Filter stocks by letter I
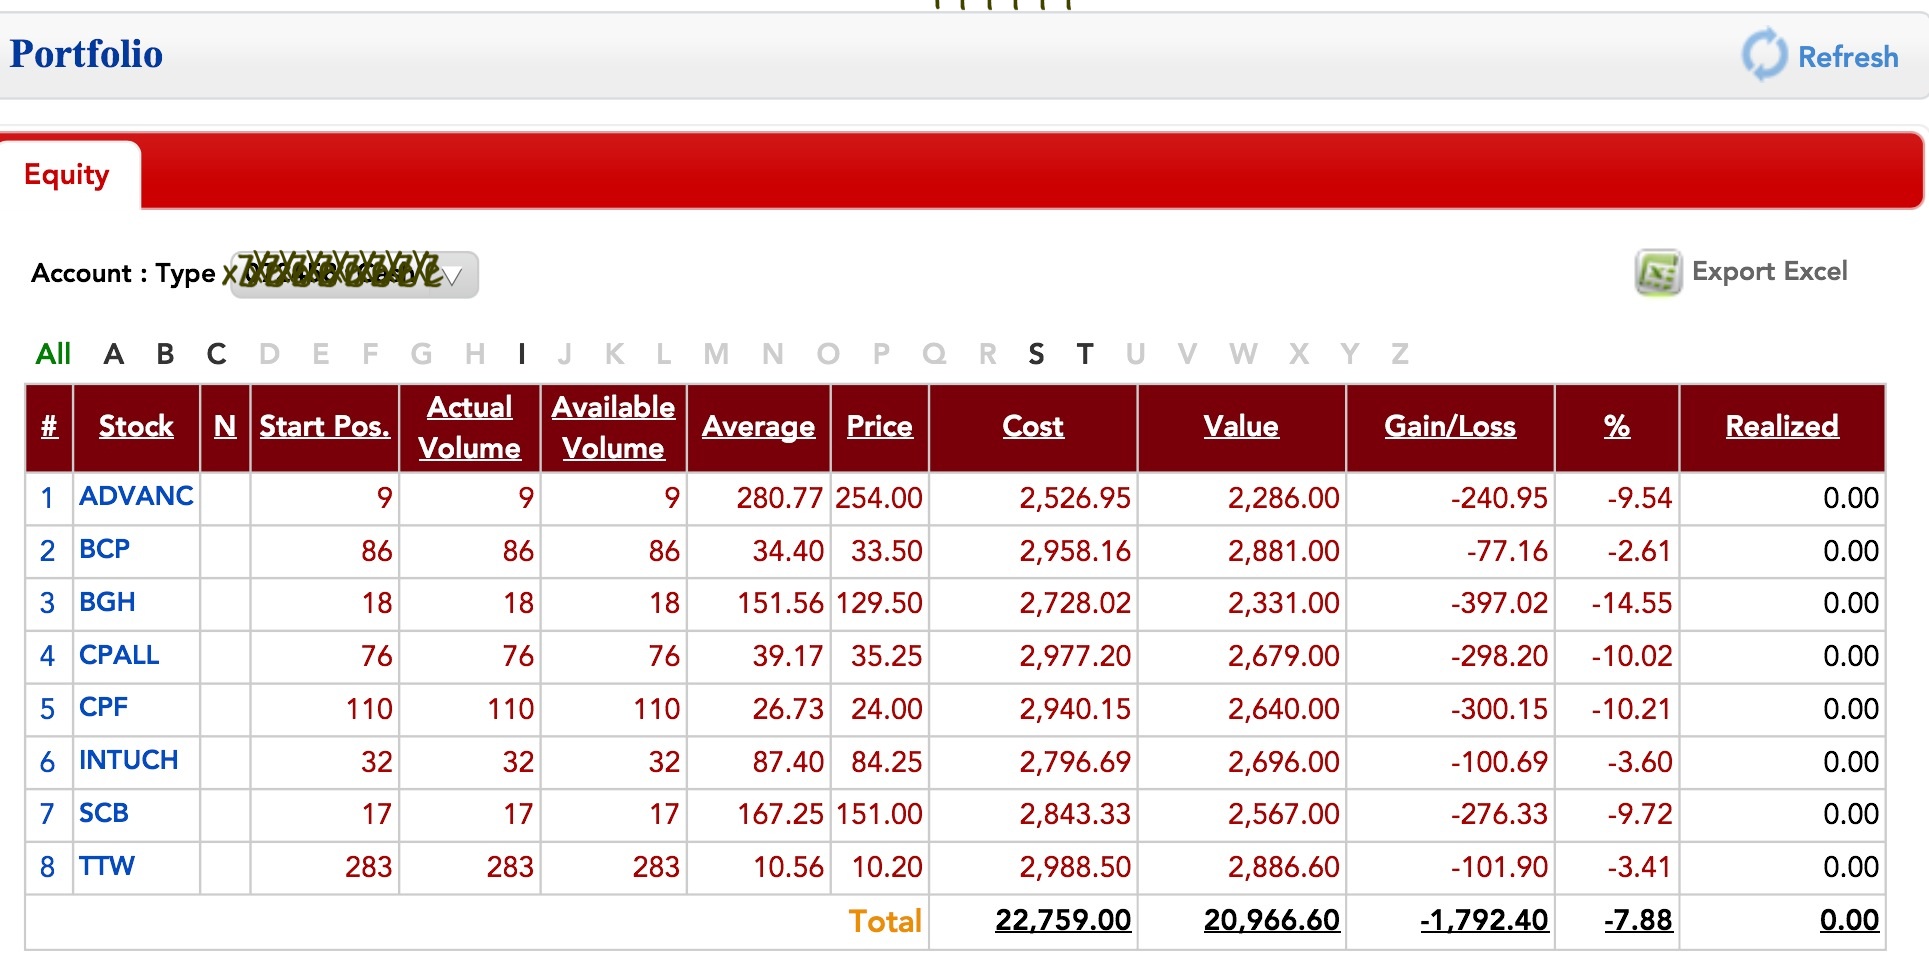Image resolution: width=1929 pixels, height=971 pixels. click(522, 354)
